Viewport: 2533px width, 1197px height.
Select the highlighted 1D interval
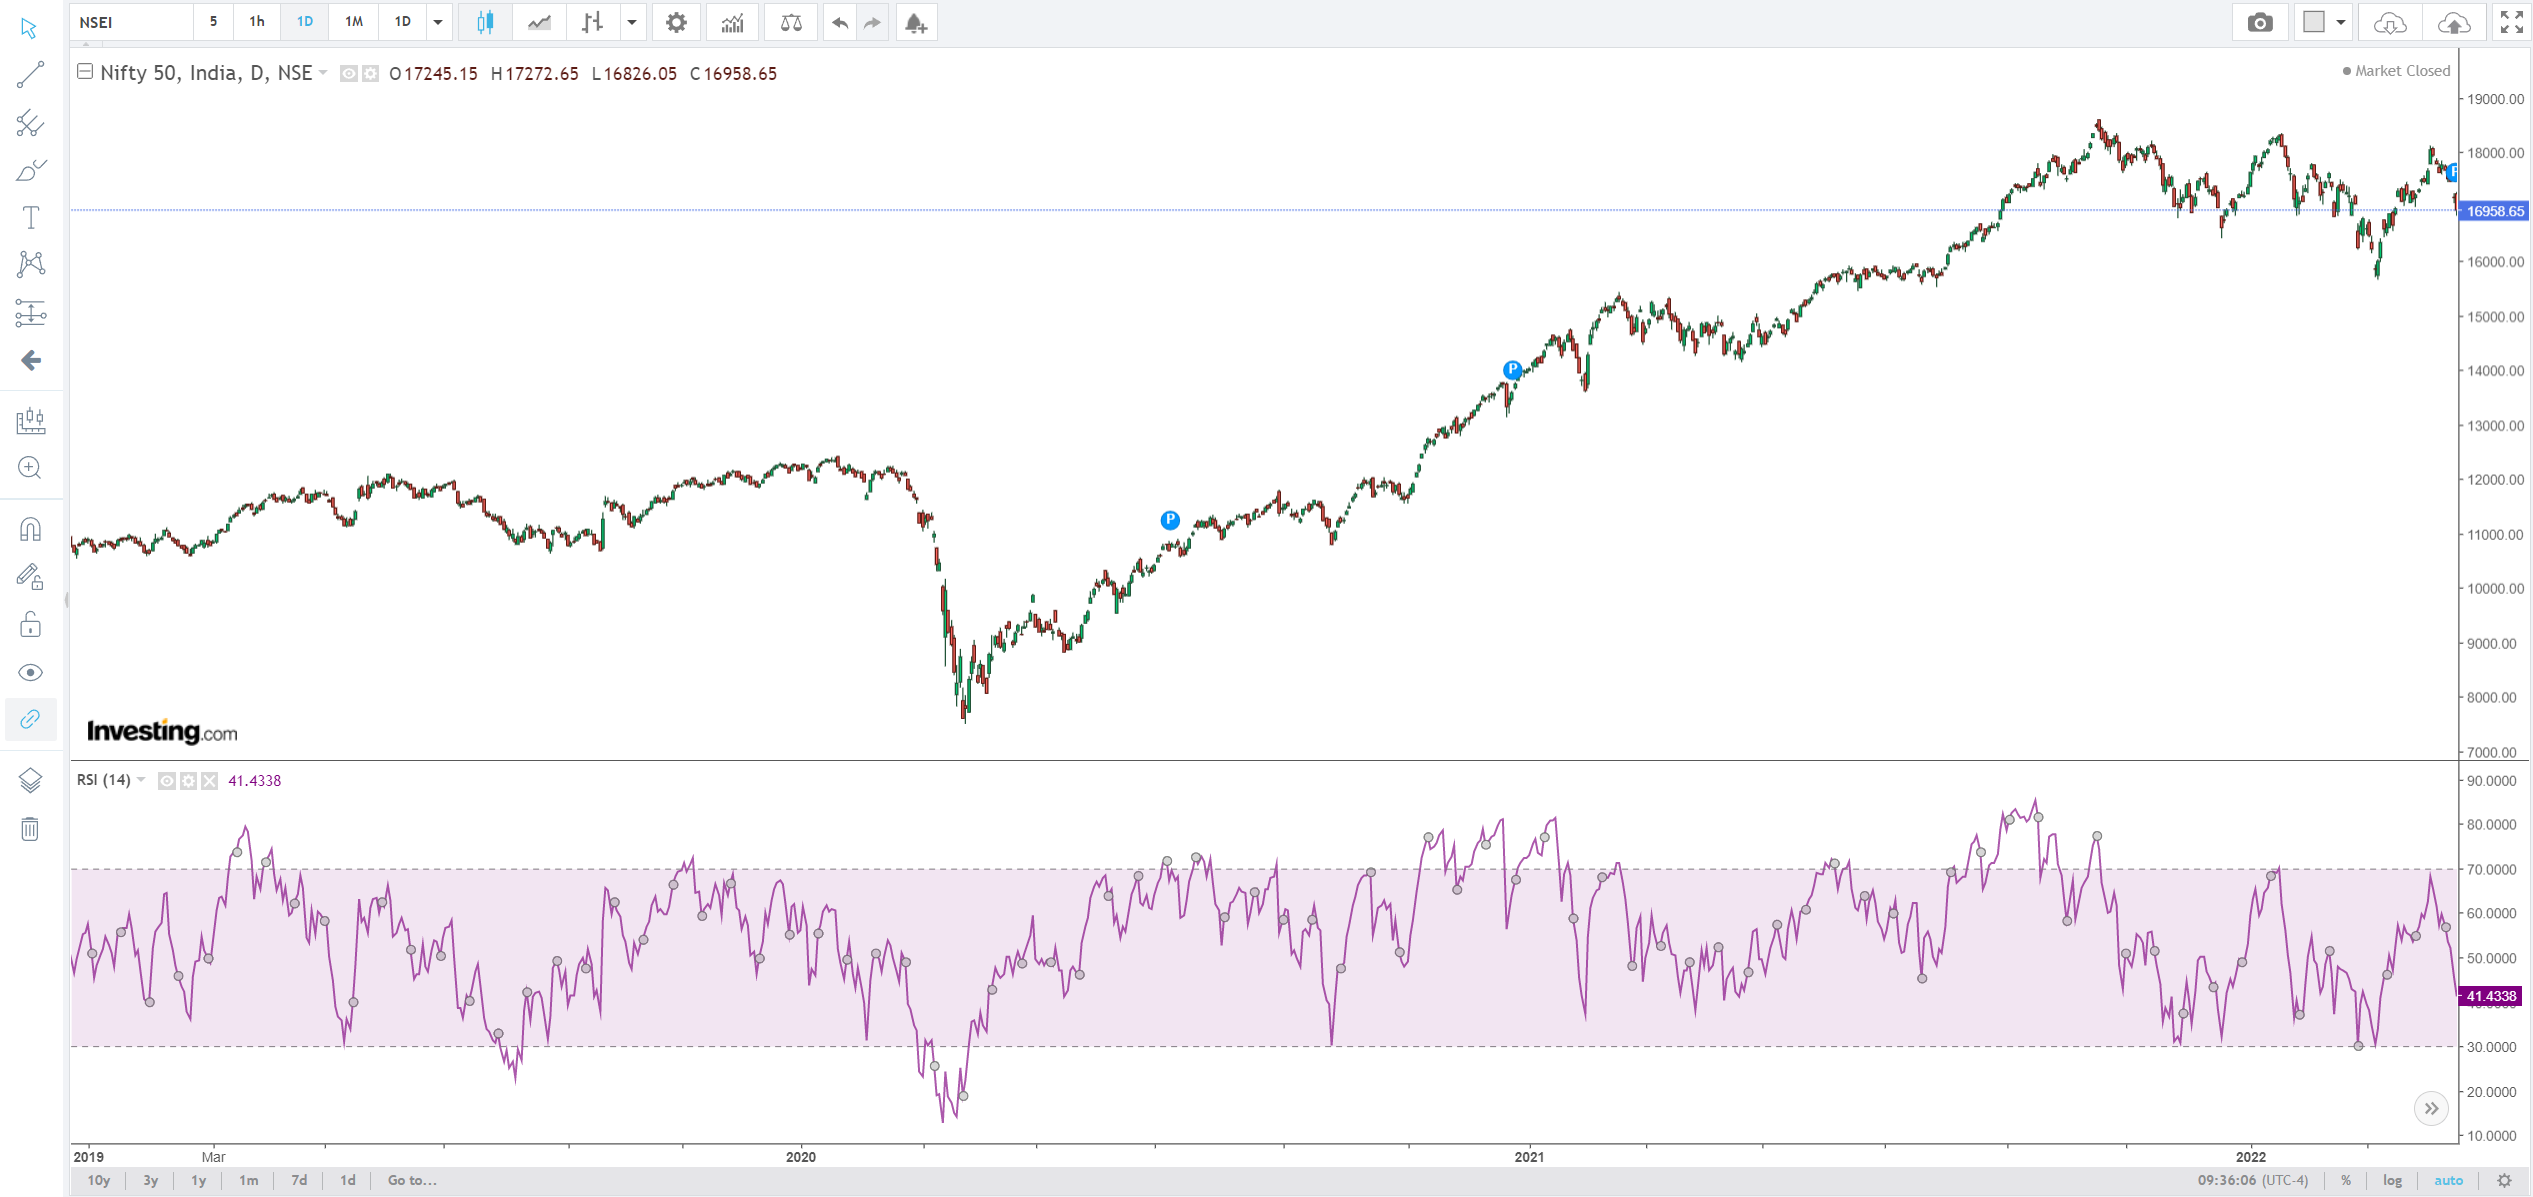305,22
